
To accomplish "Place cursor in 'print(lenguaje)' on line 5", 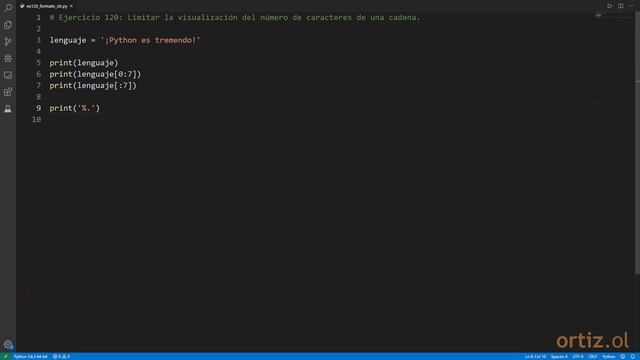I will (x=84, y=63).
